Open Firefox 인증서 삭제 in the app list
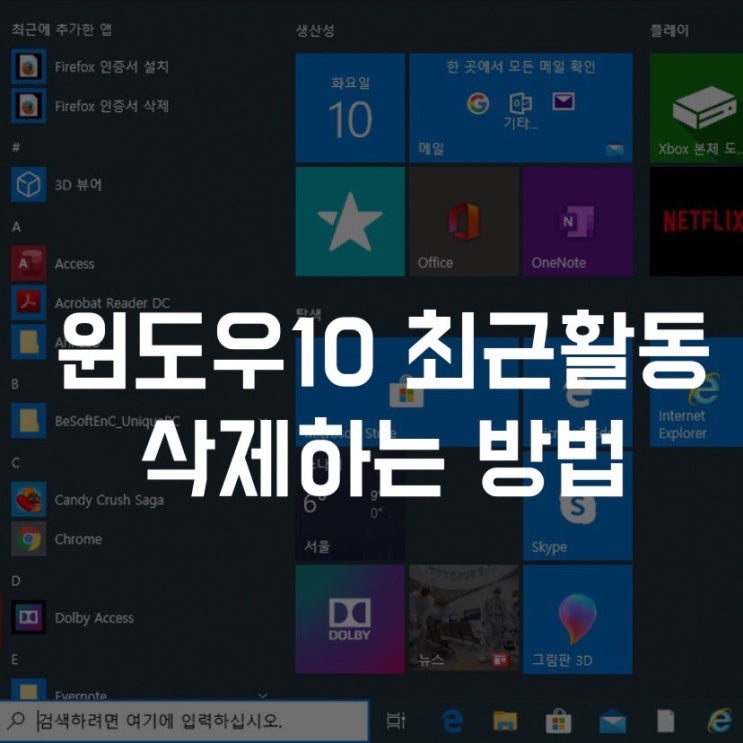The width and height of the screenshot is (743, 743). tap(90, 106)
